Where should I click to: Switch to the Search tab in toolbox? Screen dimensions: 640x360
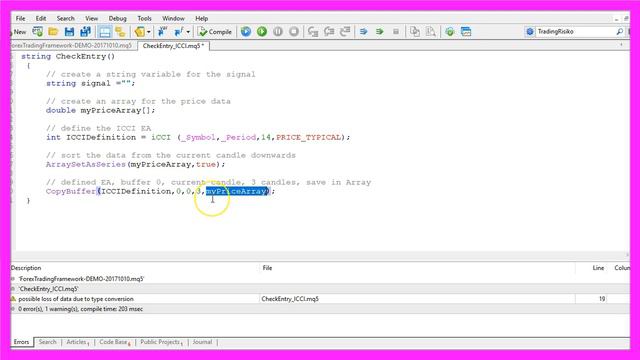click(x=47, y=342)
